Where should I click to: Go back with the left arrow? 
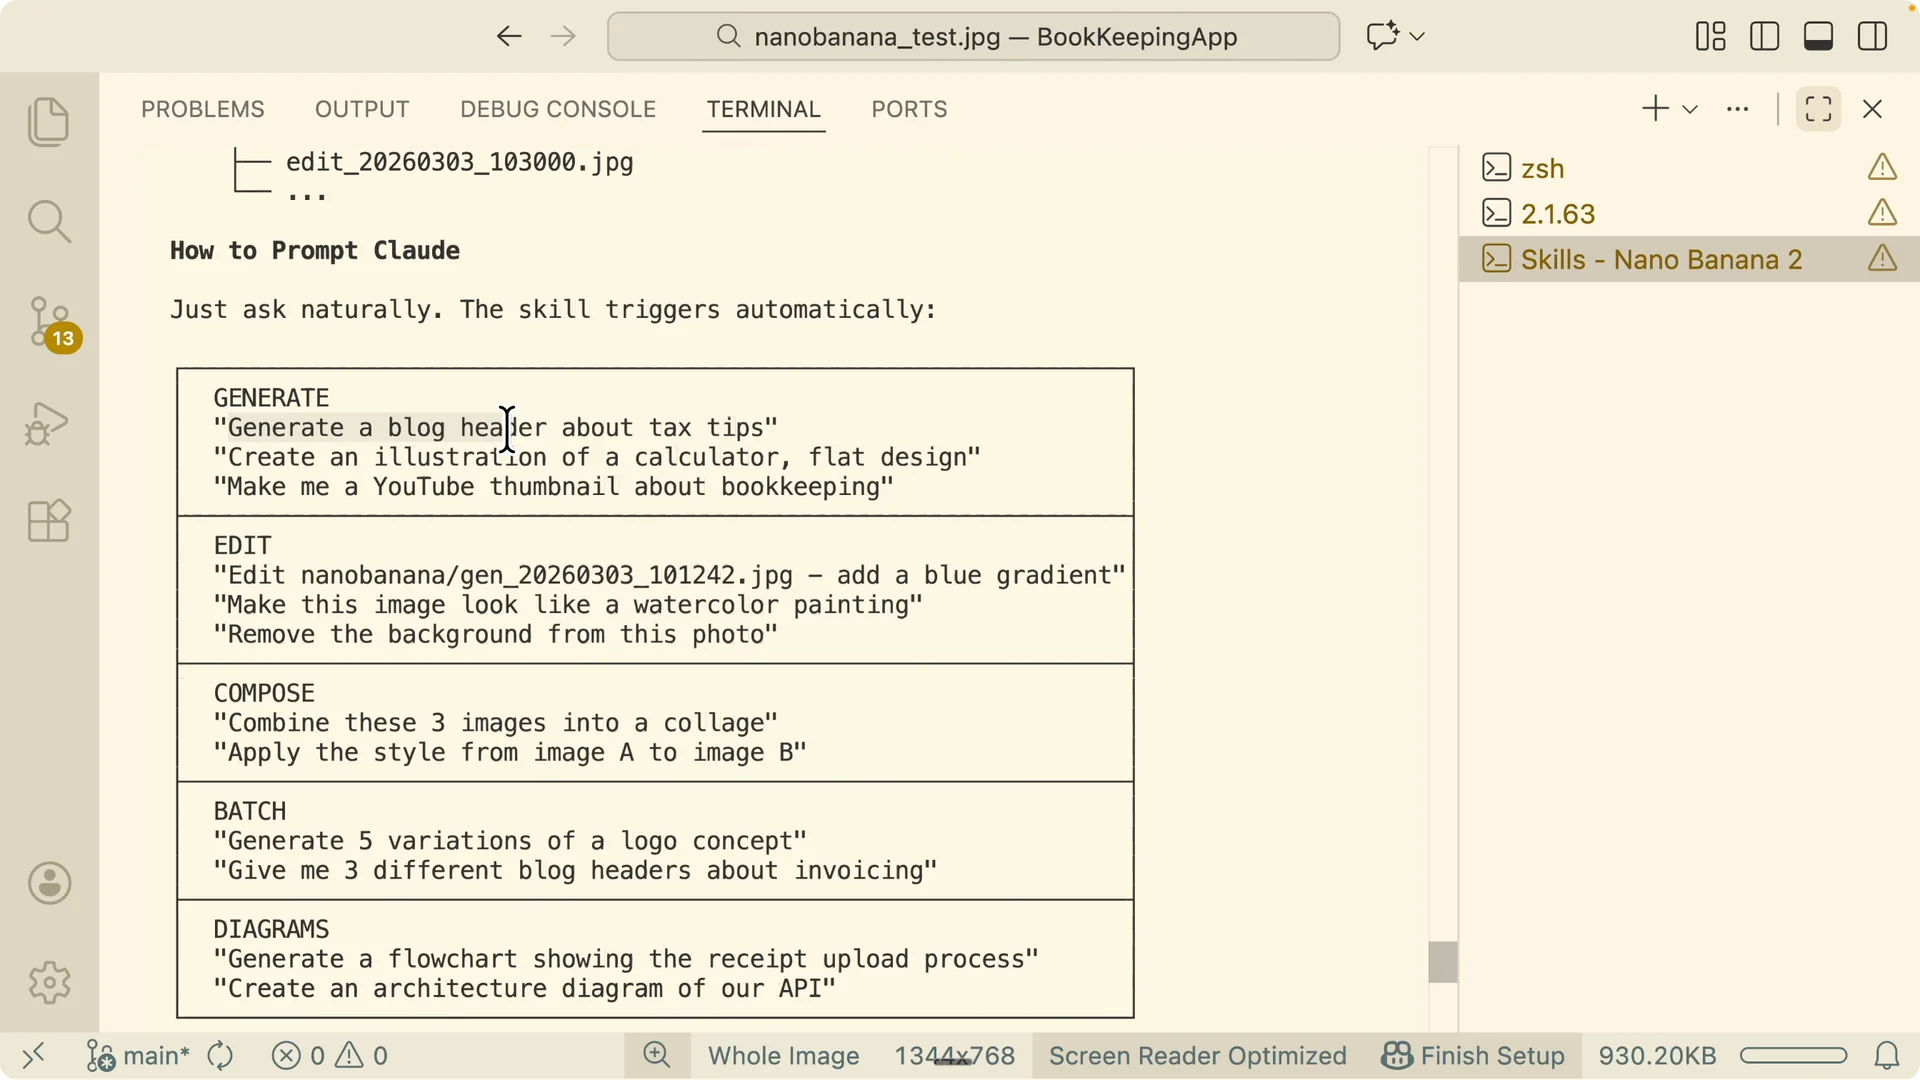click(509, 37)
